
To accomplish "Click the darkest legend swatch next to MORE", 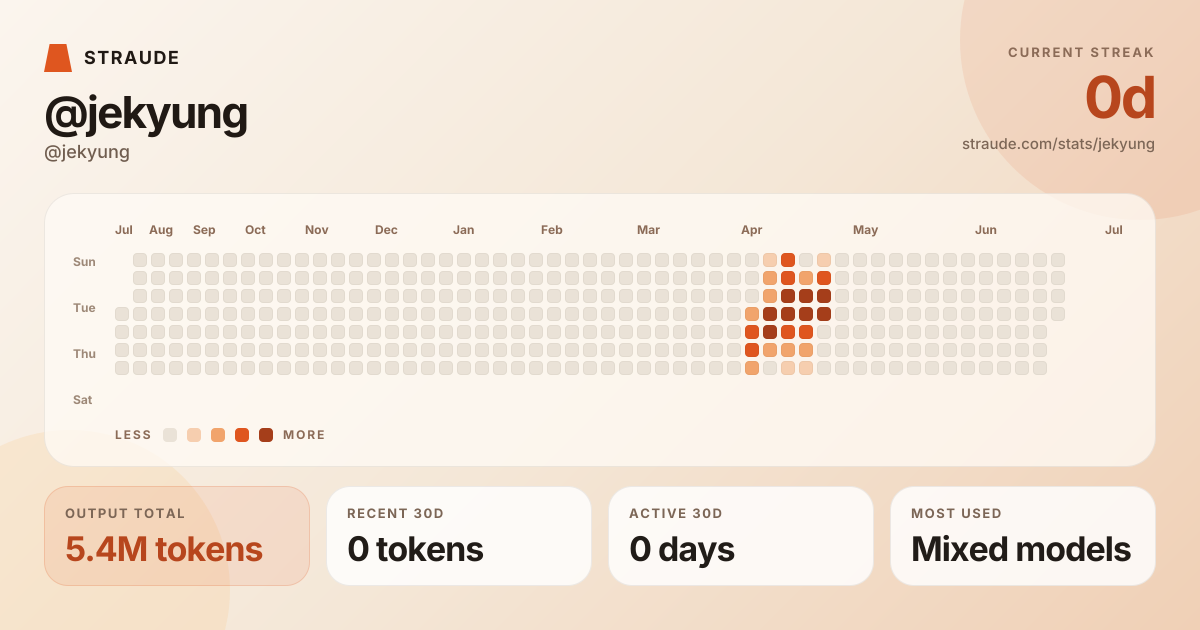I will tap(266, 435).
